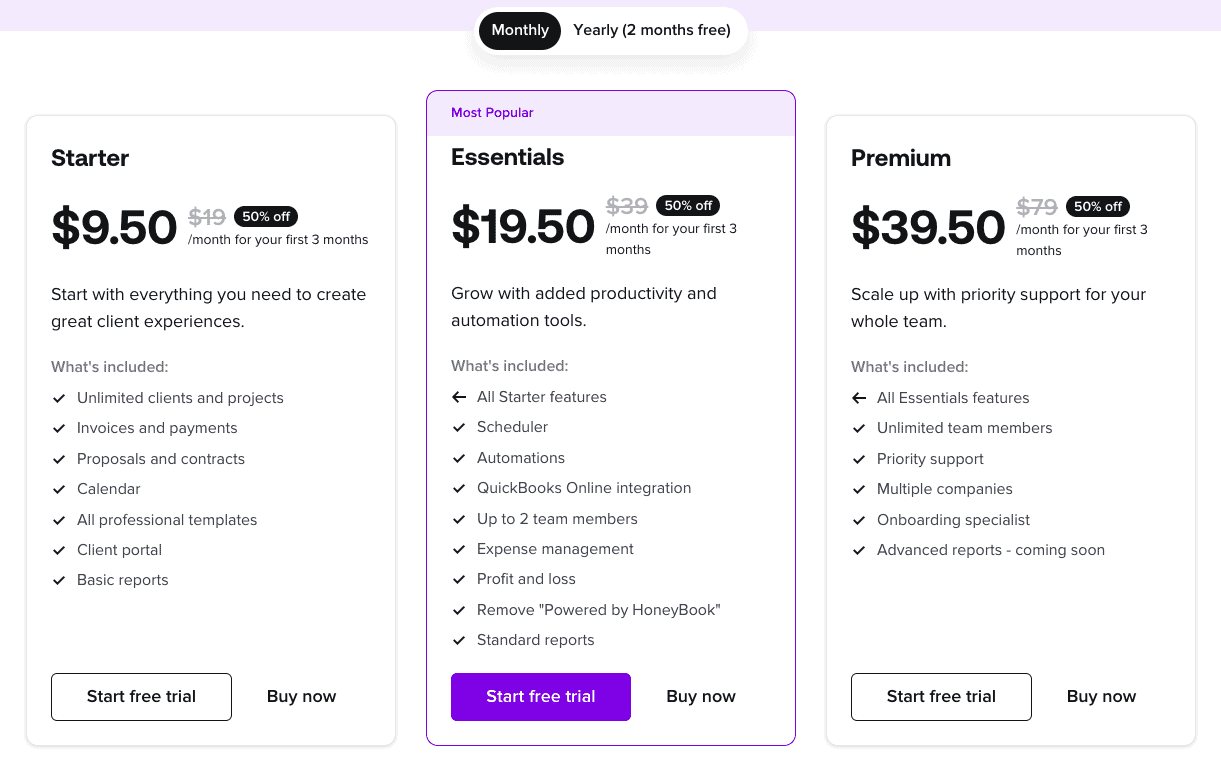Image resolution: width=1221 pixels, height=773 pixels.
Task: Click the checkmark beside Unlimited clients and projects
Action: [58, 398]
